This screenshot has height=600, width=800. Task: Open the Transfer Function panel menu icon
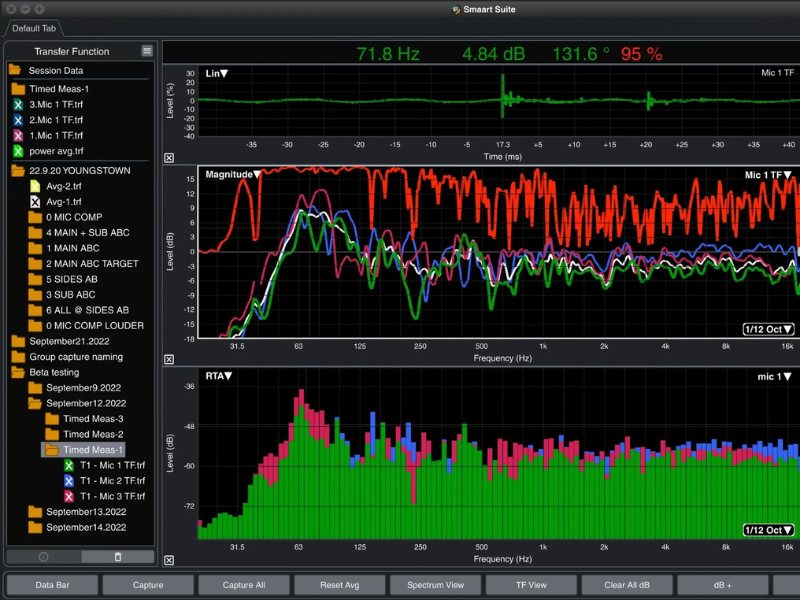(x=147, y=51)
